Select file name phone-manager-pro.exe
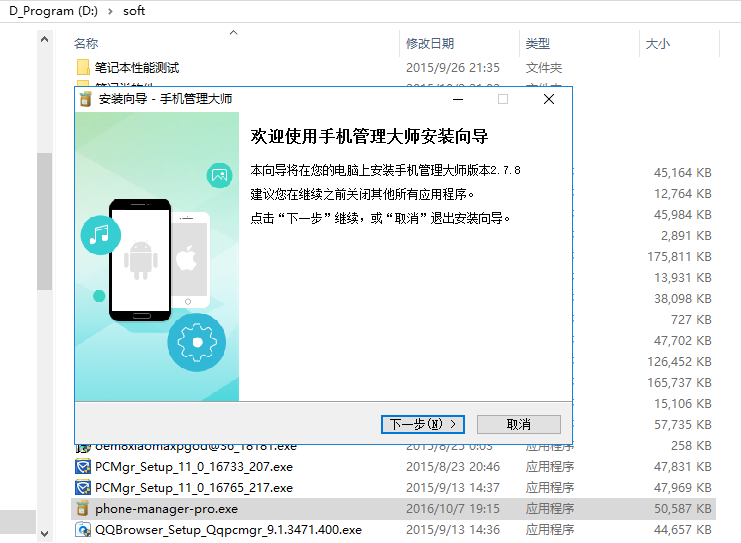This screenshot has width=741, height=543. tap(166, 509)
